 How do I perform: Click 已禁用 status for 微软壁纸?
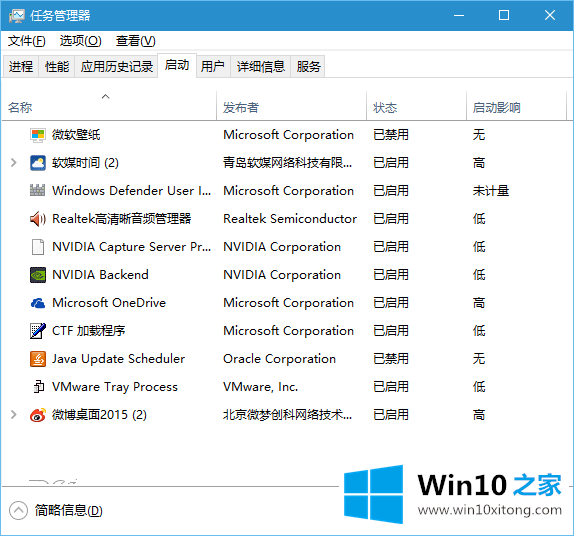click(391, 135)
